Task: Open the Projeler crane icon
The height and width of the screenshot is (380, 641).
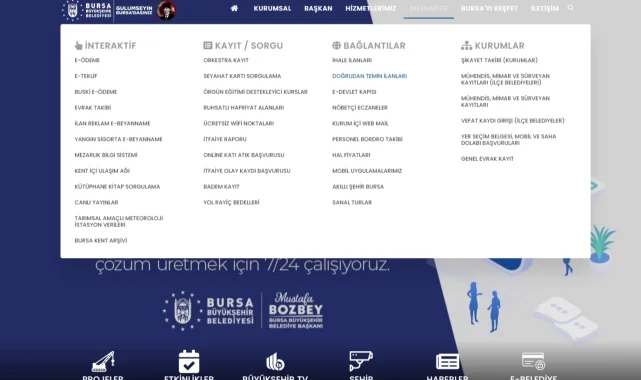Action: (103, 361)
